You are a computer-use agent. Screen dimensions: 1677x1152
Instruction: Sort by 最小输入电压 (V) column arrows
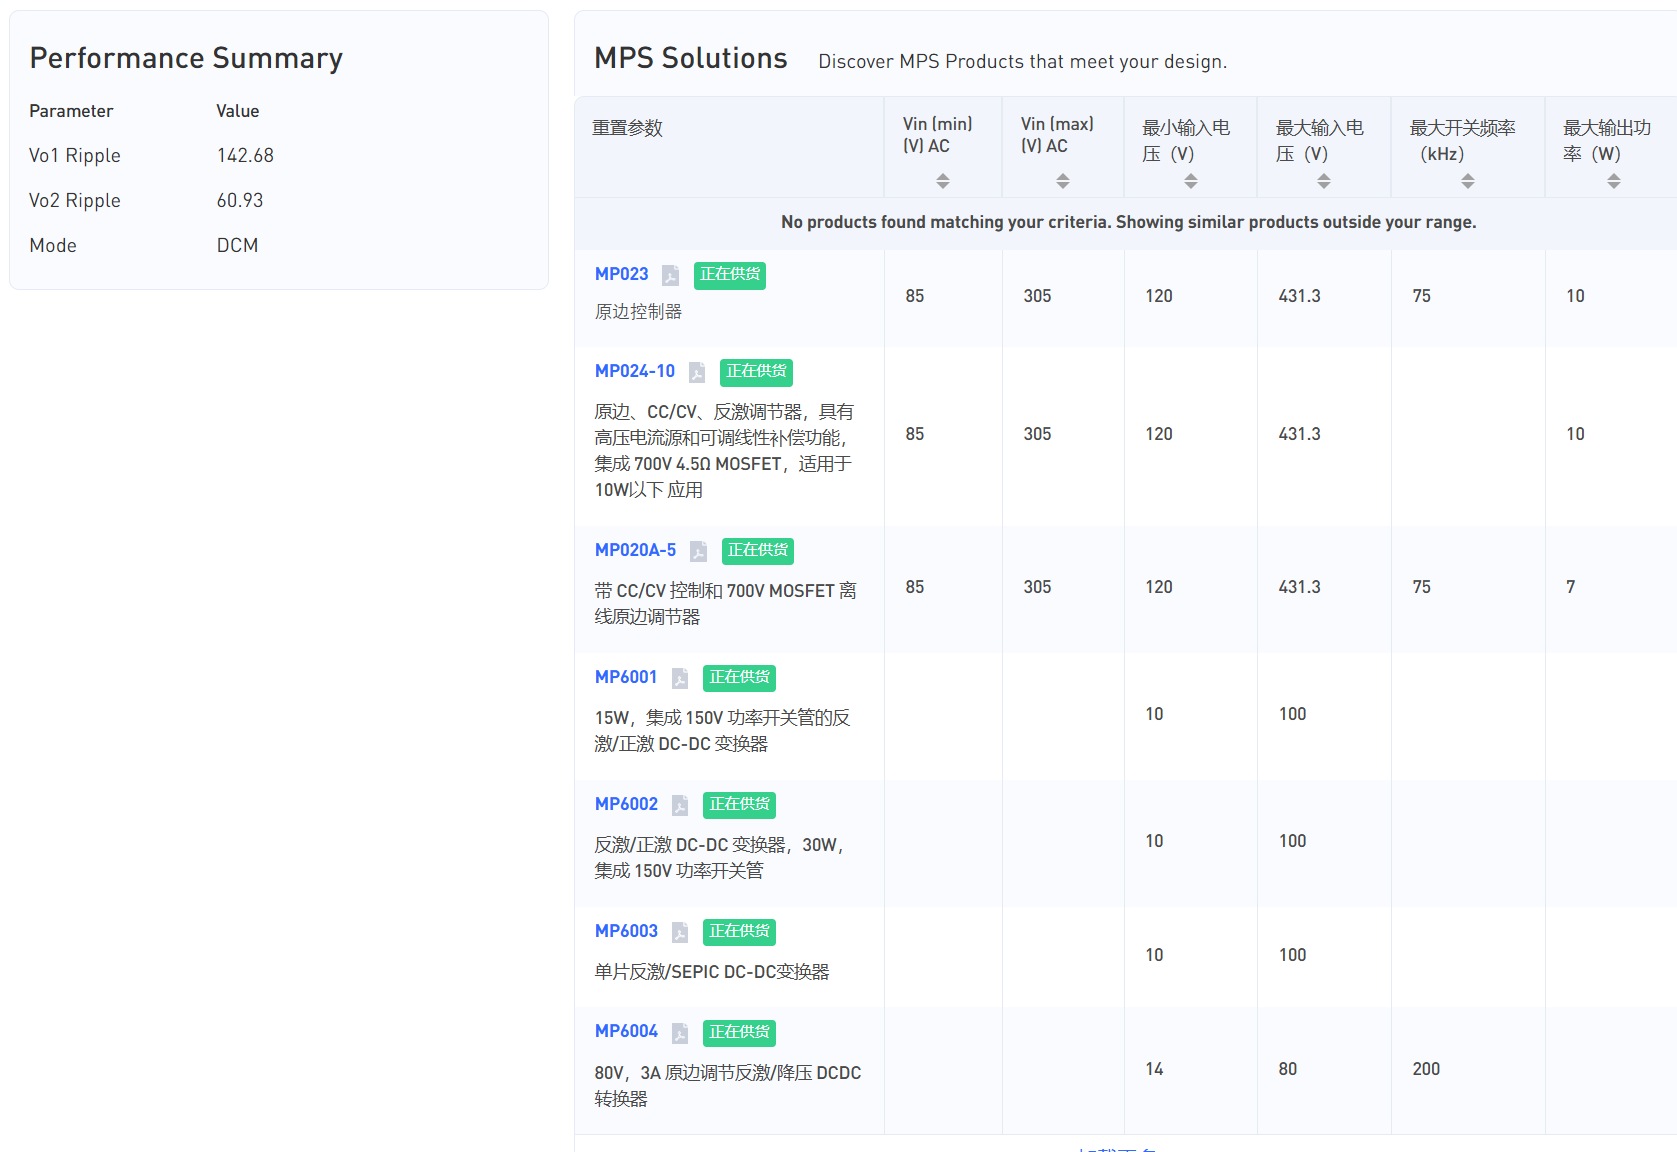coord(1190,181)
